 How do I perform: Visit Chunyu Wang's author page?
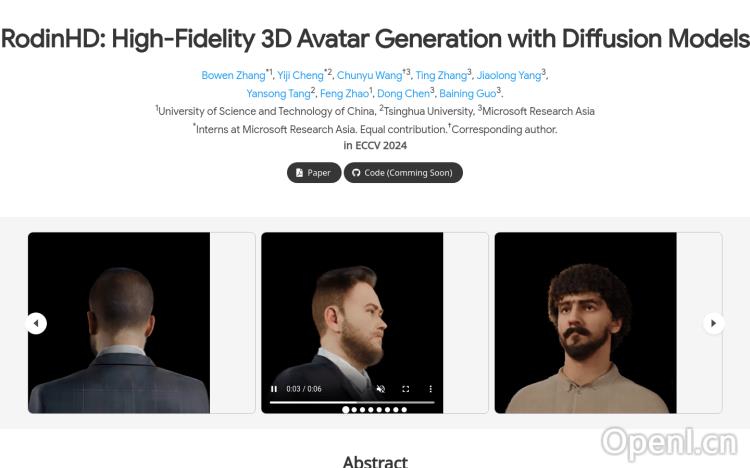click(369, 75)
